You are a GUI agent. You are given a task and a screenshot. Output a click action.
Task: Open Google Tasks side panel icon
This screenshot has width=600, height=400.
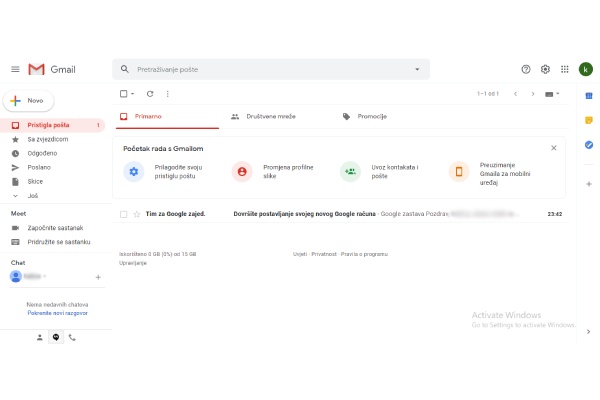click(589, 145)
